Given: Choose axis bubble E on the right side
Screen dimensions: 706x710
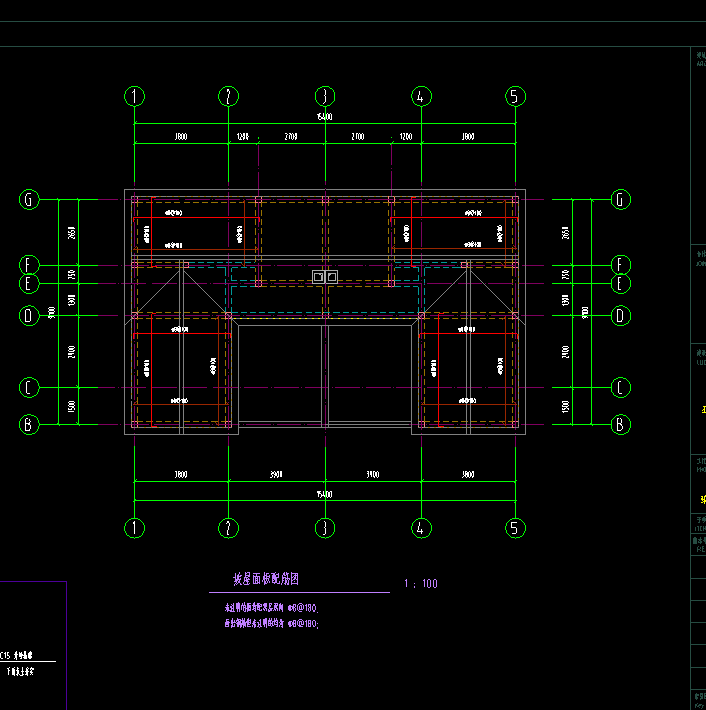Looking at the screenshot, I should pyautogui.click(x=620, y=283).
